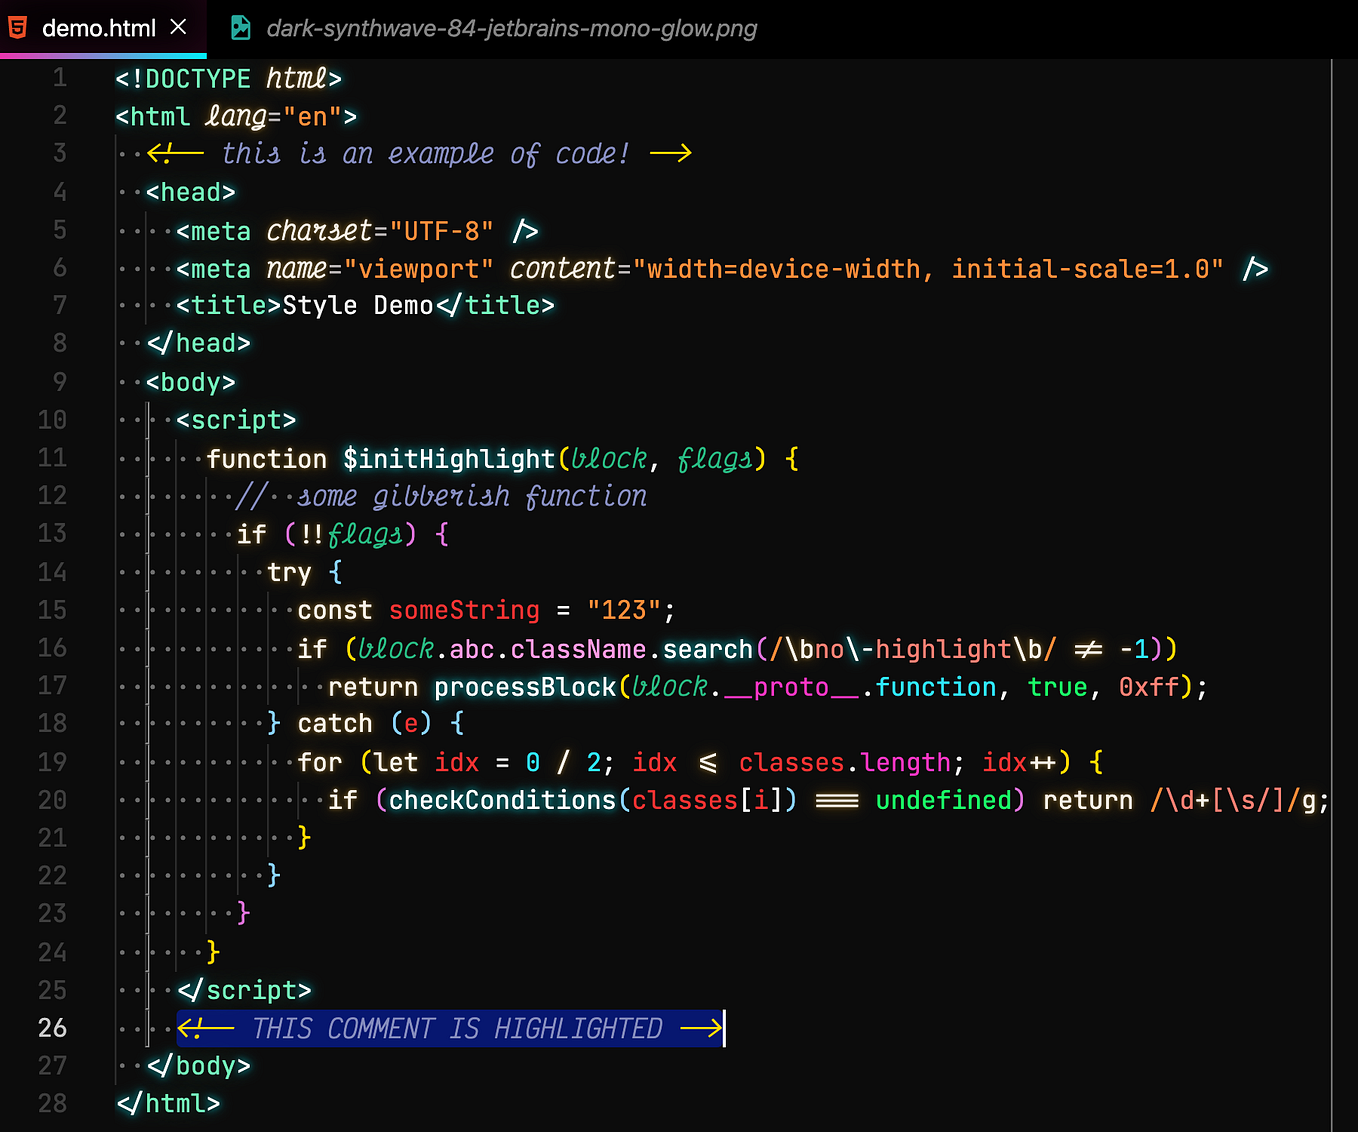Click line number 11 in the gutter
The height and width of the screenshot is (1132, 1358).
(52, 458)
